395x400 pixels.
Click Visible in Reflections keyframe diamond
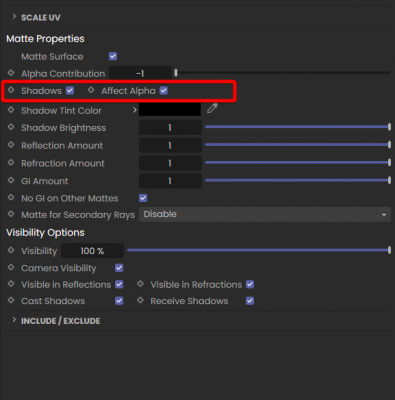coord(11,284)
